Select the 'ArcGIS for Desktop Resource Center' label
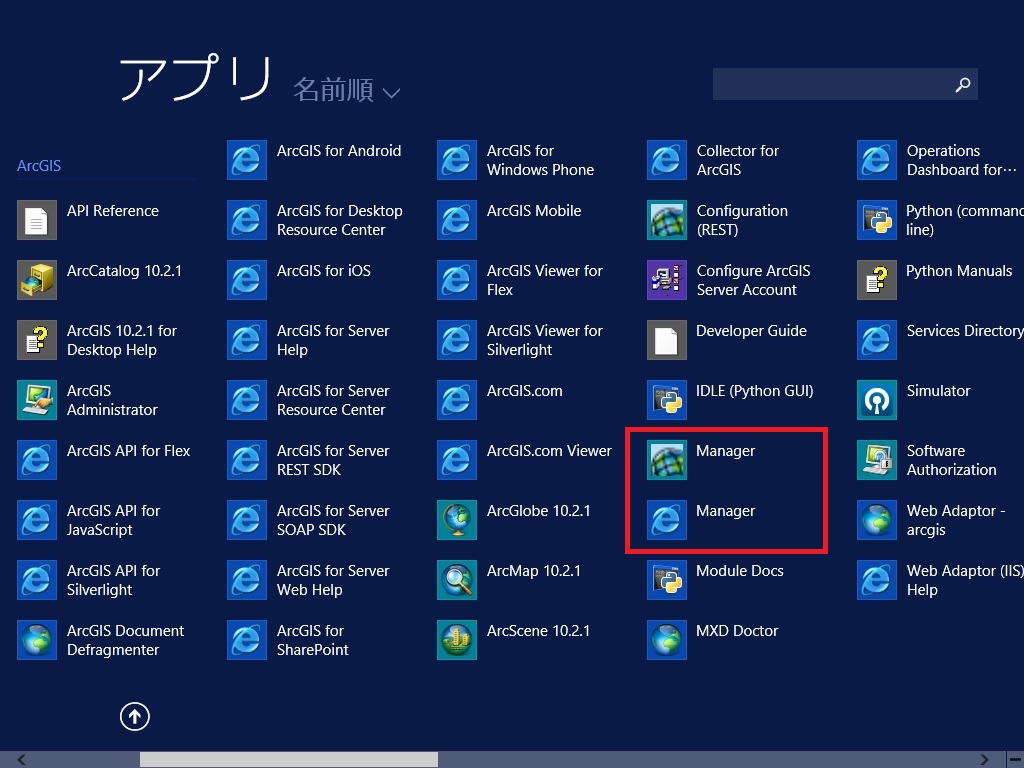Screen dimensions: 1024x768 340,220
